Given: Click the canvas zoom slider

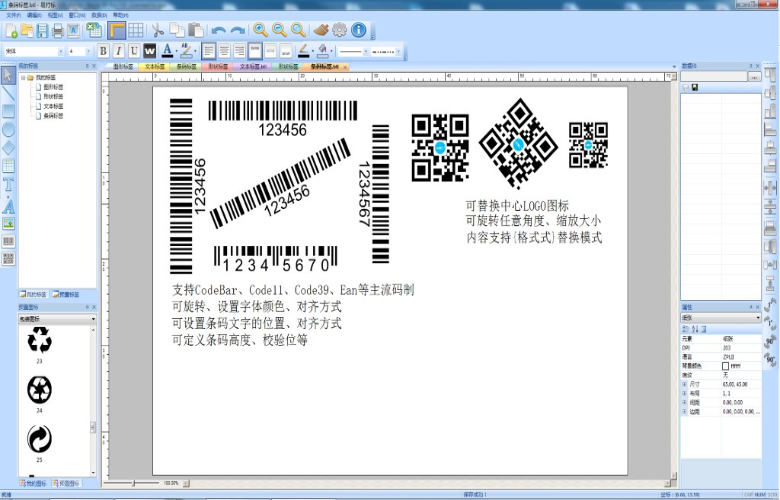Looking at the screenshot, I should 133,483.
